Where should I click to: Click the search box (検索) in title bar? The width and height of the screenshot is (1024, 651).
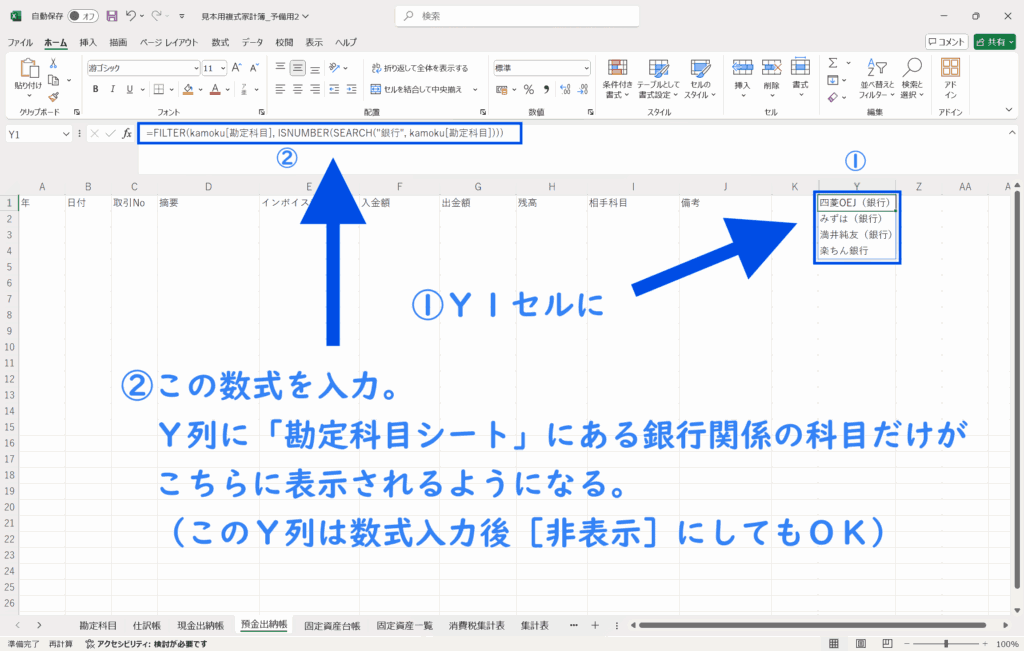(517, 16)
